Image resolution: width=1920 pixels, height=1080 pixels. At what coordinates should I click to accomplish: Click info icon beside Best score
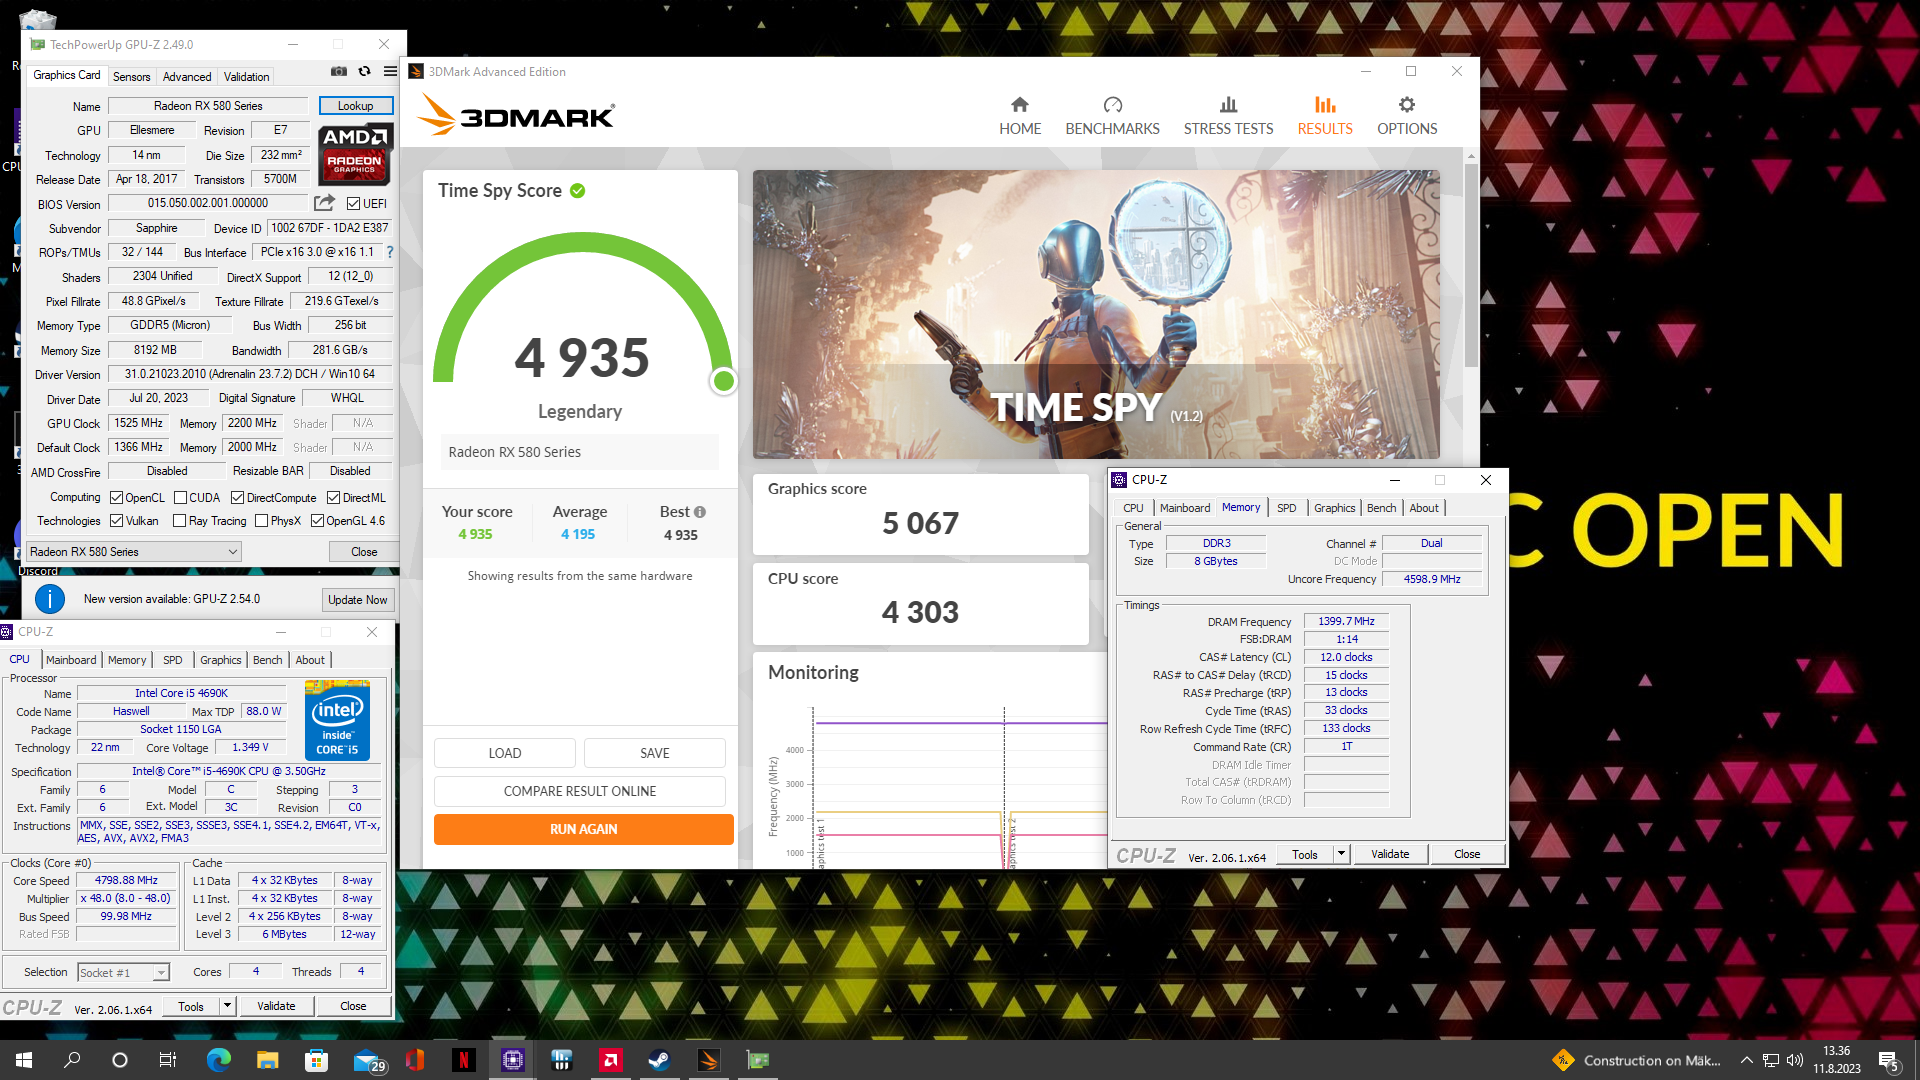(x=700, y=512)
